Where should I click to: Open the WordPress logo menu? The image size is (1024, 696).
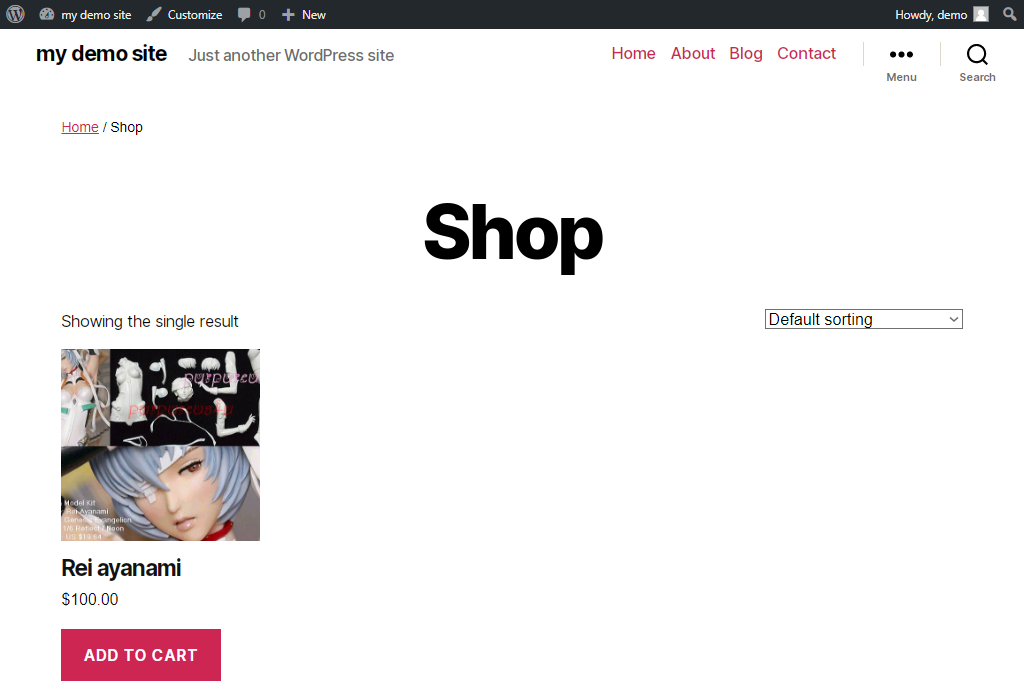[15, 14]
